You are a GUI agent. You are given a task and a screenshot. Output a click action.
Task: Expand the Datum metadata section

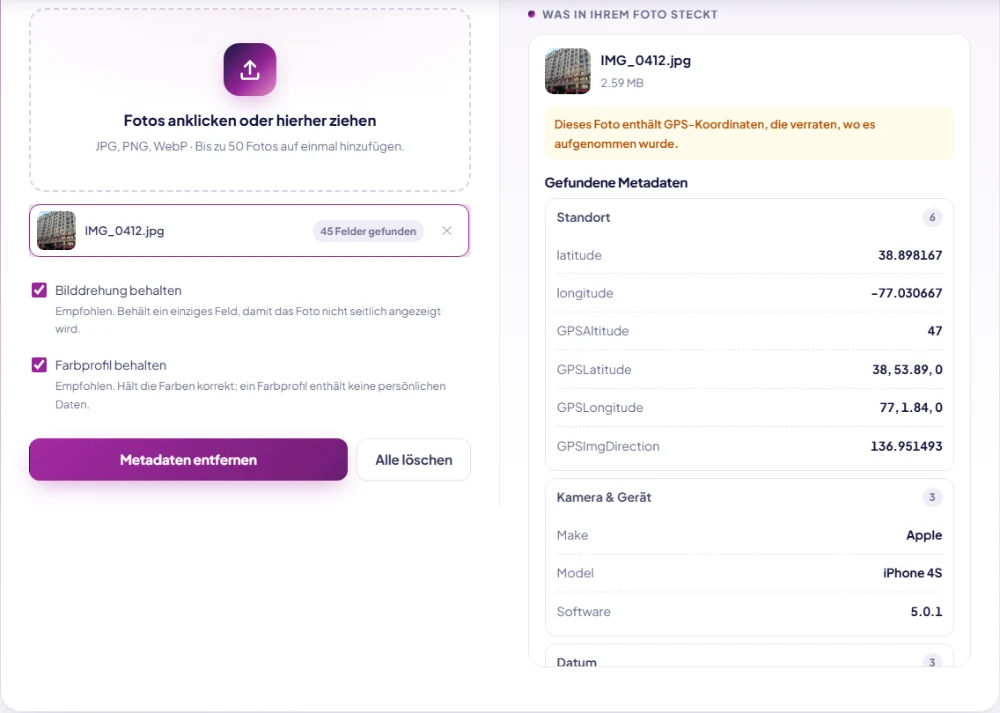pos(749,658)
